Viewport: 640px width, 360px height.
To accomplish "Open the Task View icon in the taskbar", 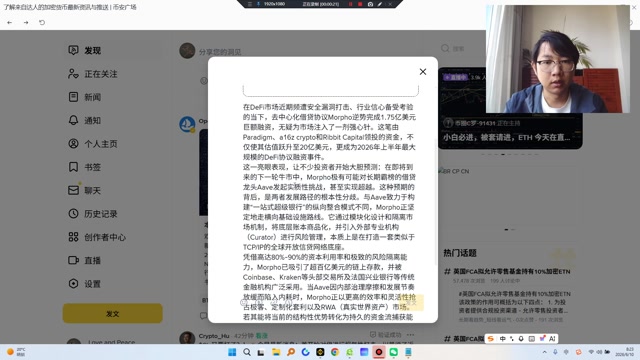I will pos(261,352).
